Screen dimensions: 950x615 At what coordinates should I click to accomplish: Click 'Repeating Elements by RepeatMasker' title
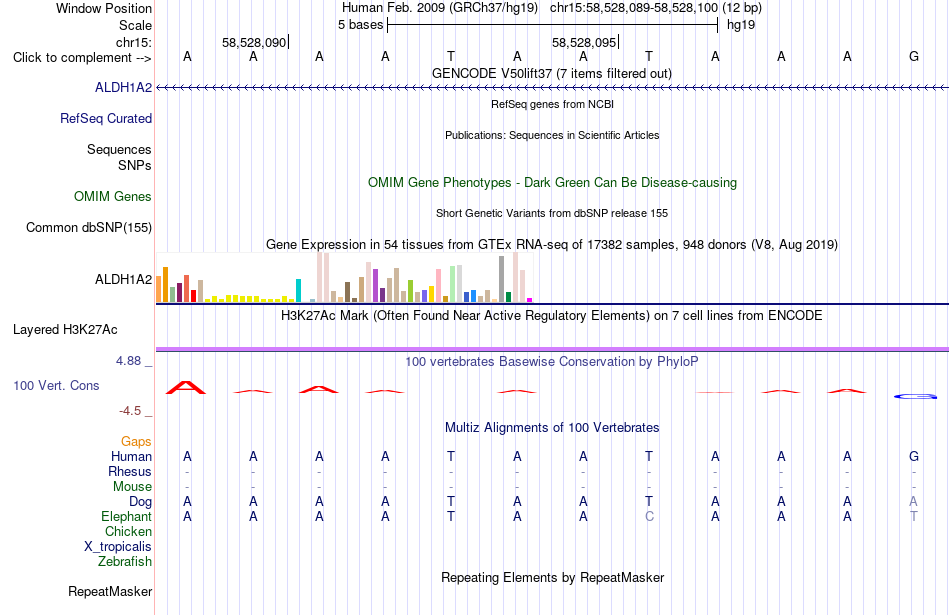553,578
